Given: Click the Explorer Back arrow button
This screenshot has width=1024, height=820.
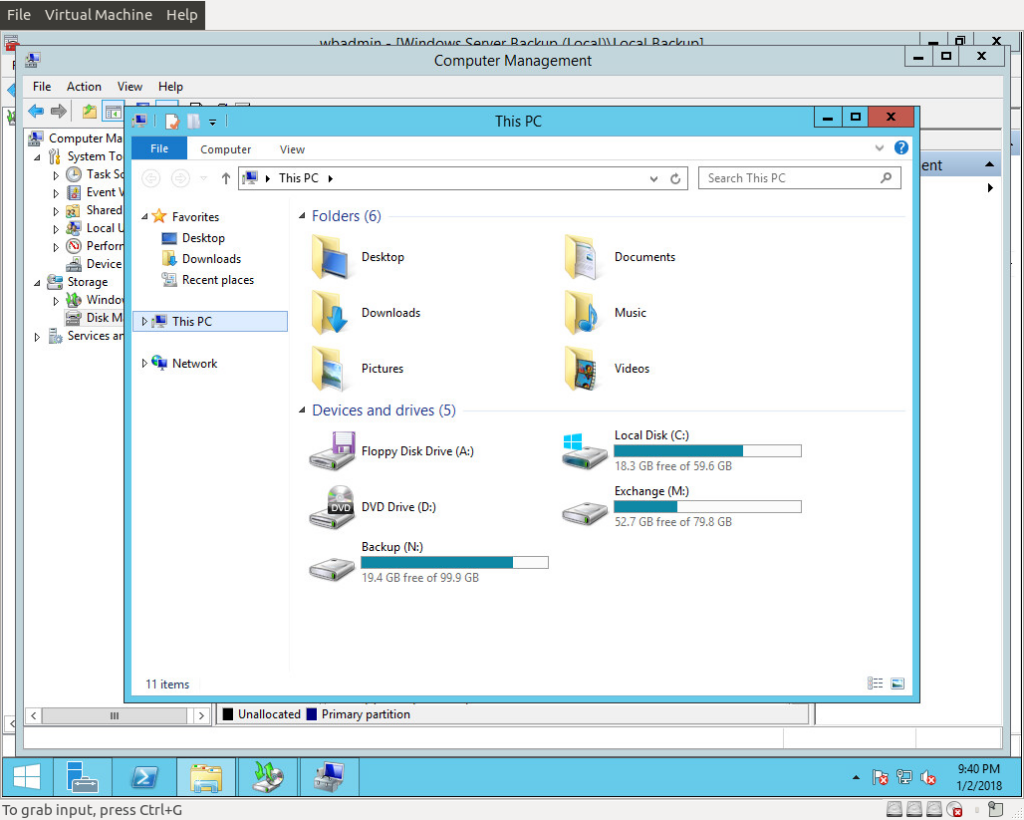Looking at the screenshot, I should click(152, 178).
